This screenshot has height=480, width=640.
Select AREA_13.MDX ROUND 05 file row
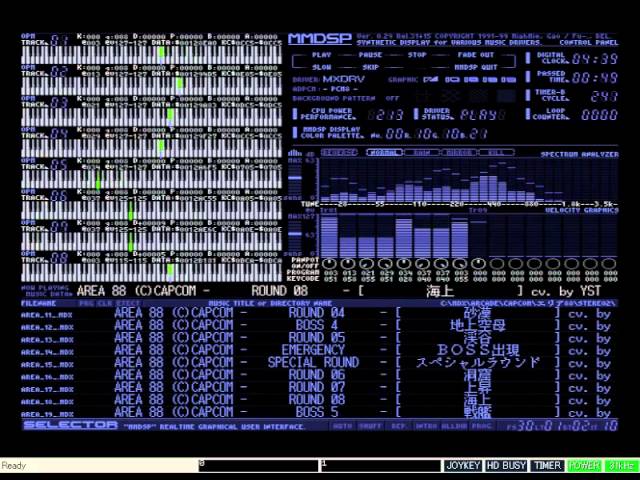tap(320, 339)
